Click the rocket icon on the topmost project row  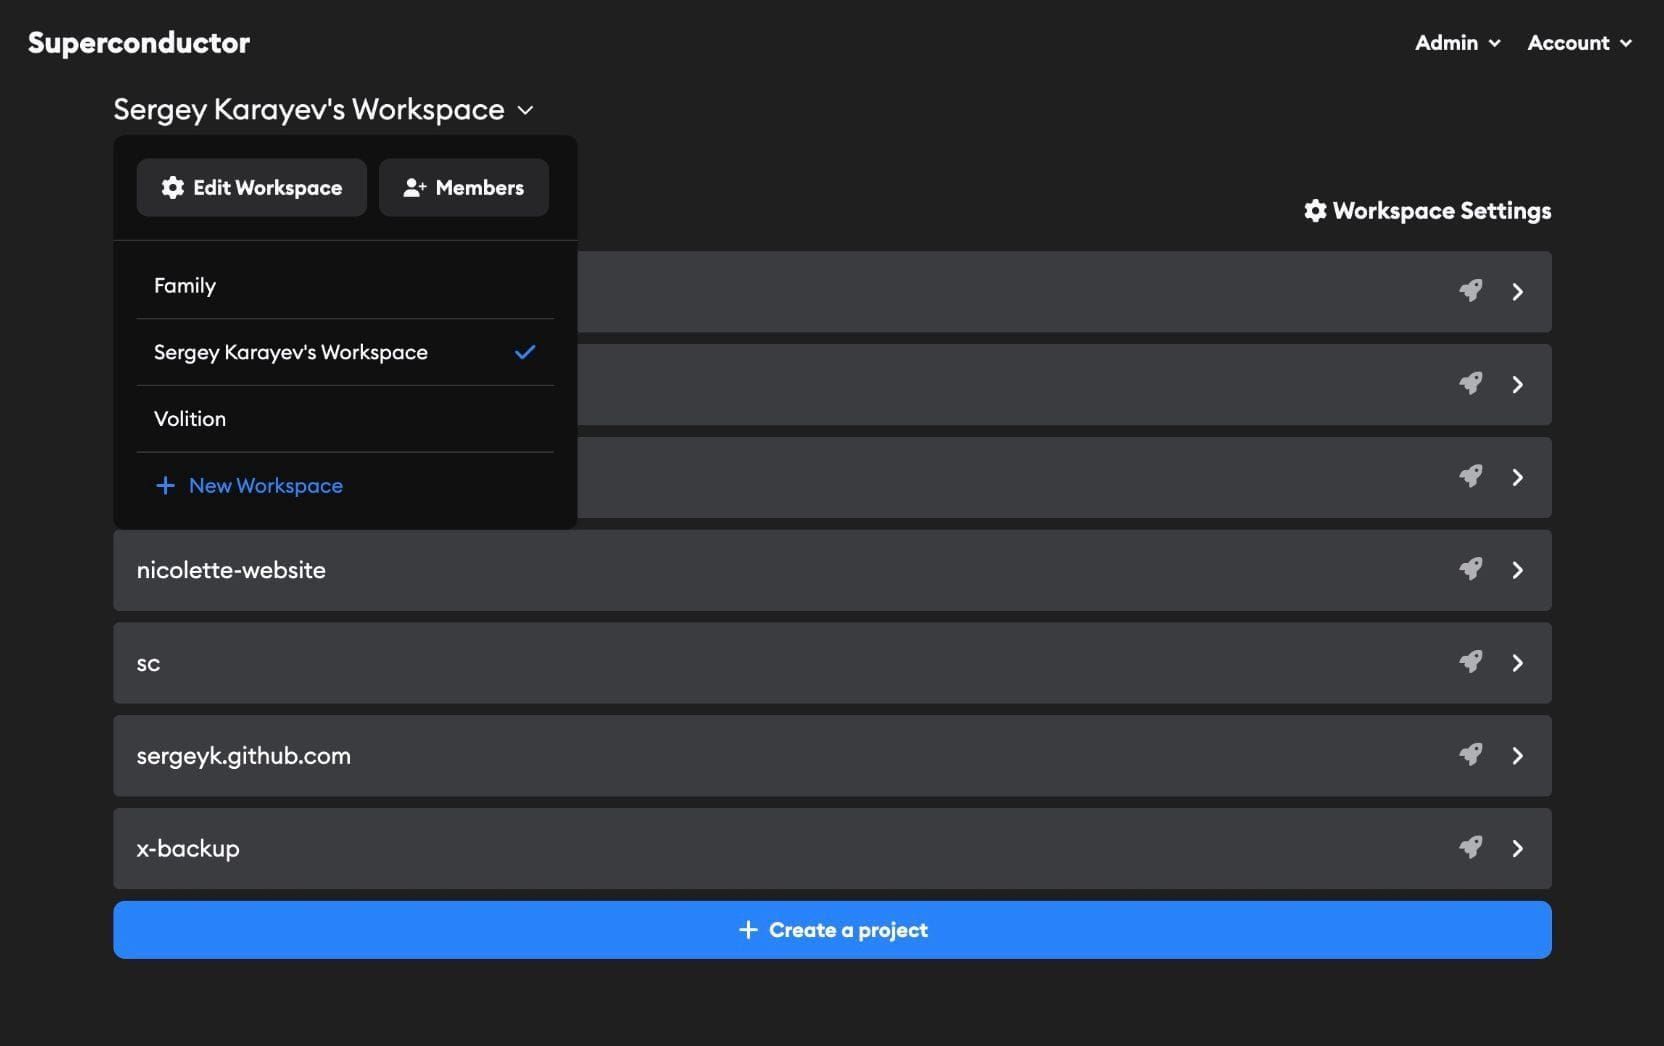(1470, 291)
